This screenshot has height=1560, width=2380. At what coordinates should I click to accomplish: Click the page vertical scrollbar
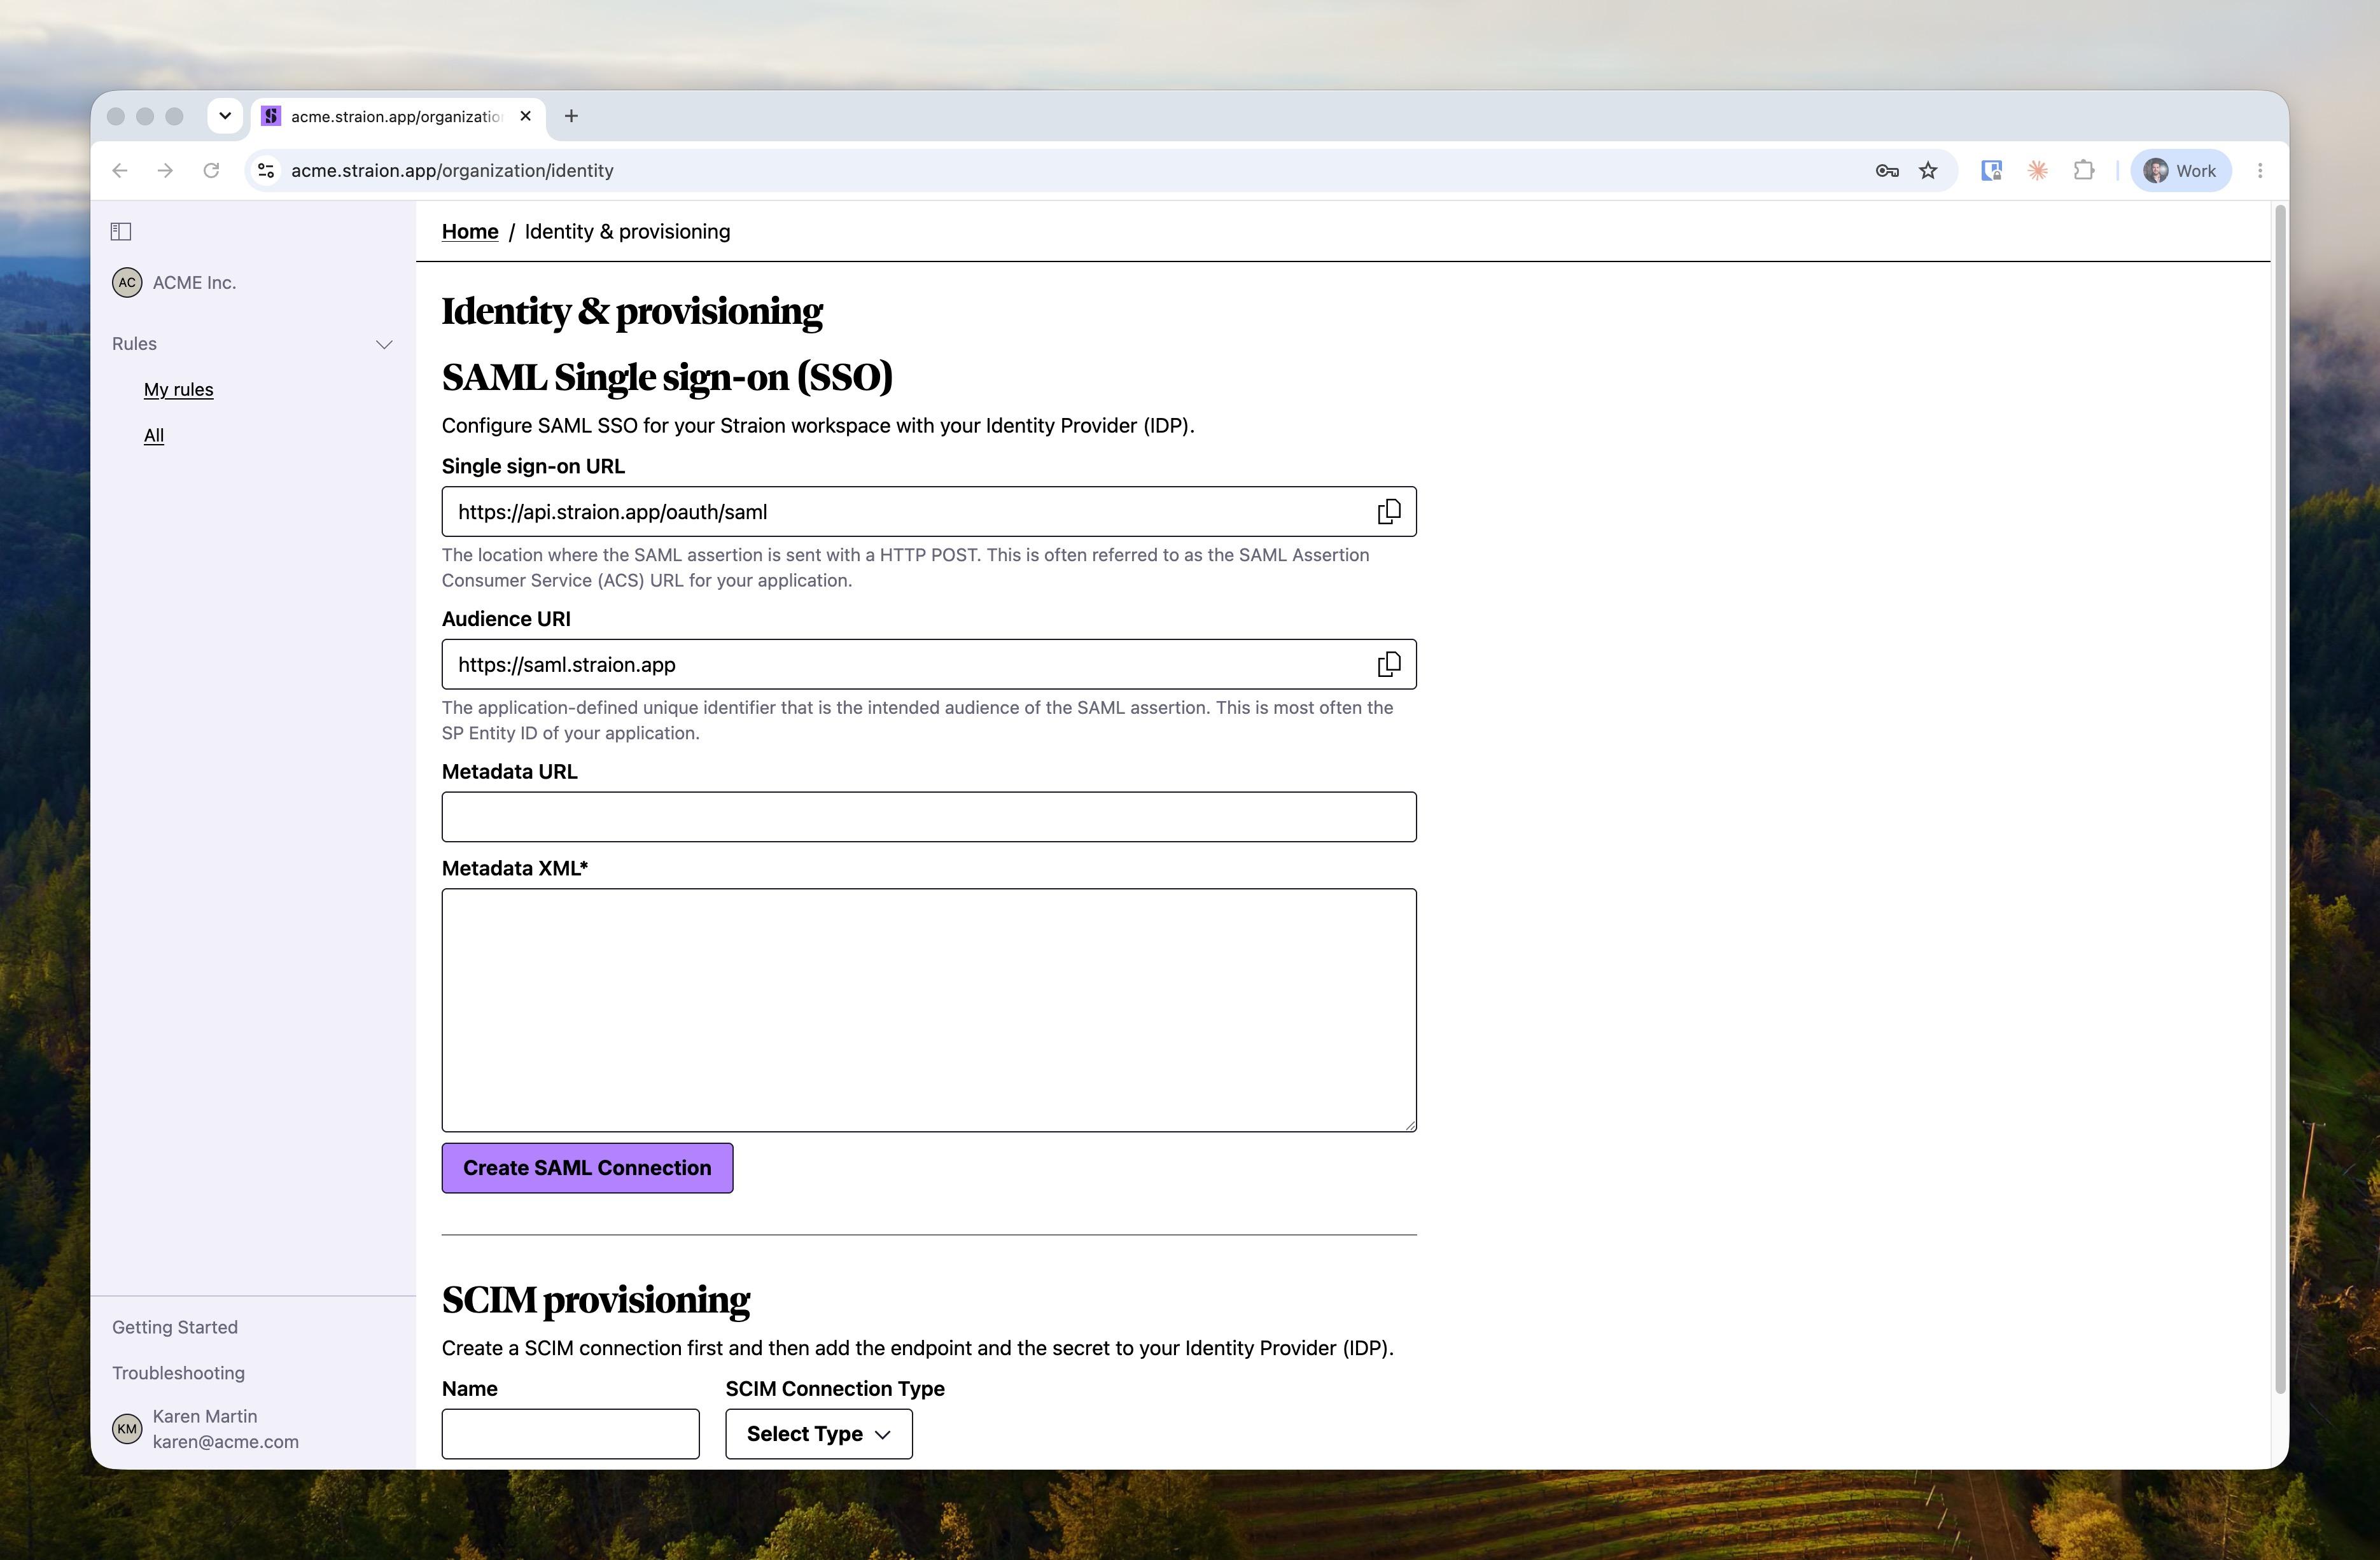pos(2280,800)
